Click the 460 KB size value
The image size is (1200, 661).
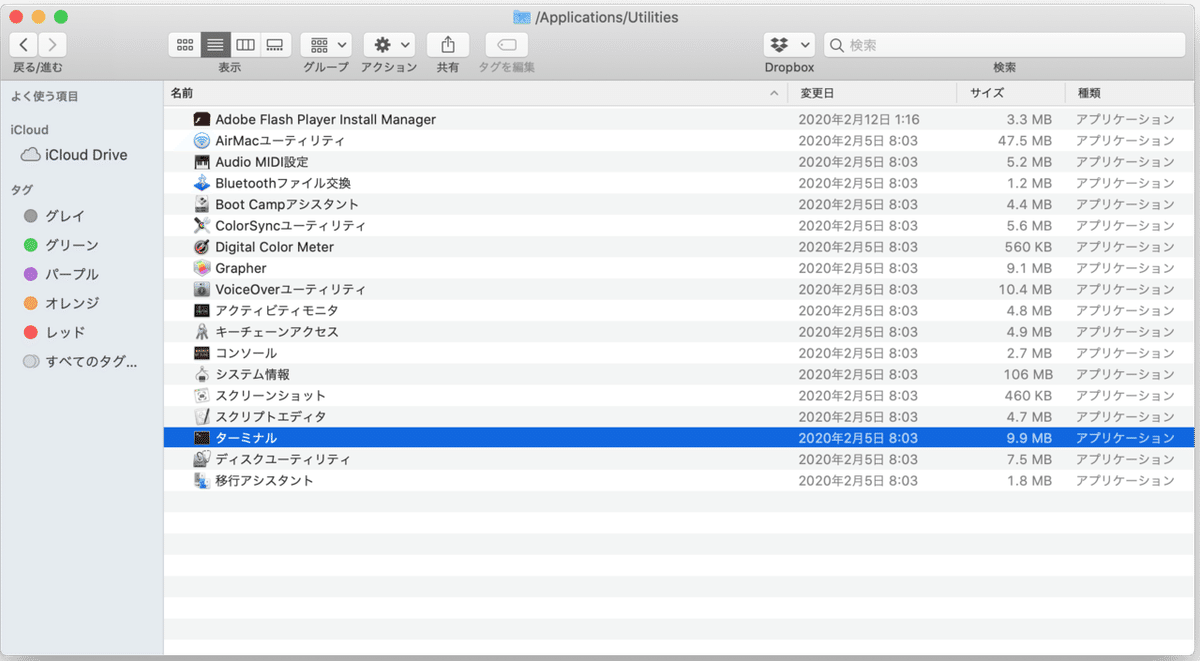click(x=1029, y=396)
